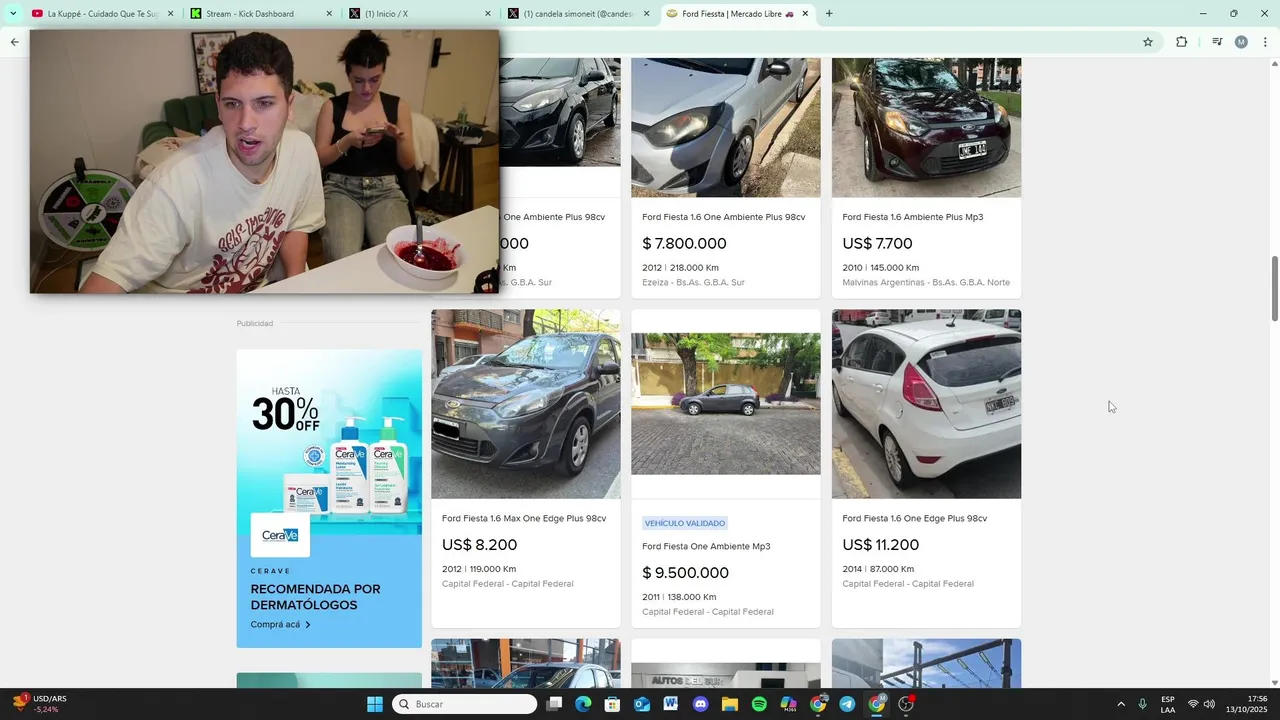Open the tab search dropdown arrow
Screen dimensions: 1280x720
pos(13,14)
